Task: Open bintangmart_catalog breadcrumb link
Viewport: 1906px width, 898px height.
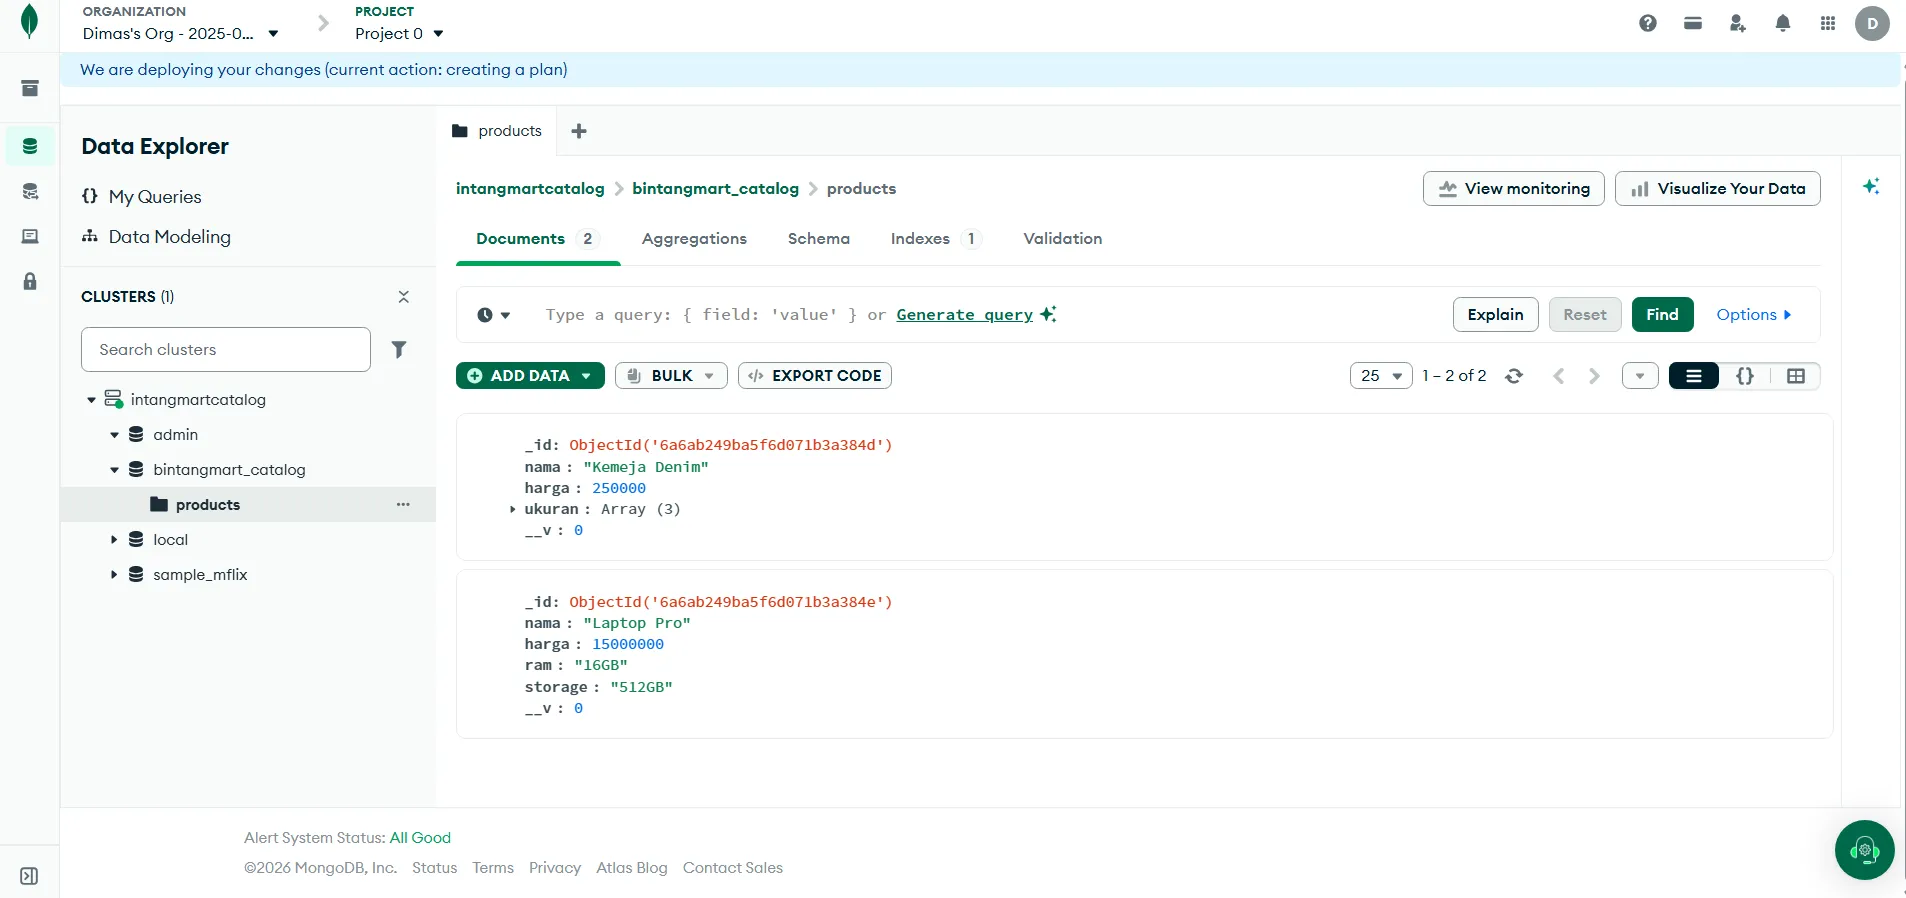Action: [x=716, y=189]
